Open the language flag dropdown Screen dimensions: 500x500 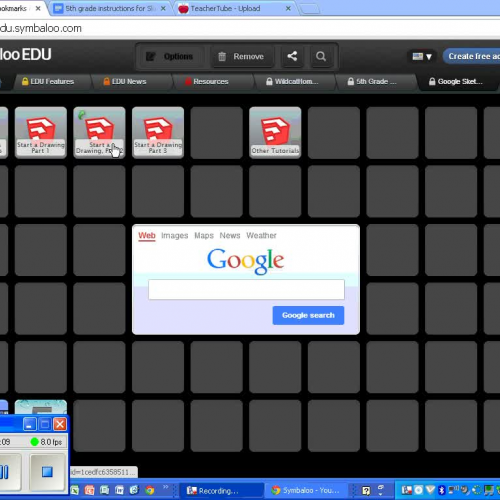(x=422, y=56)
